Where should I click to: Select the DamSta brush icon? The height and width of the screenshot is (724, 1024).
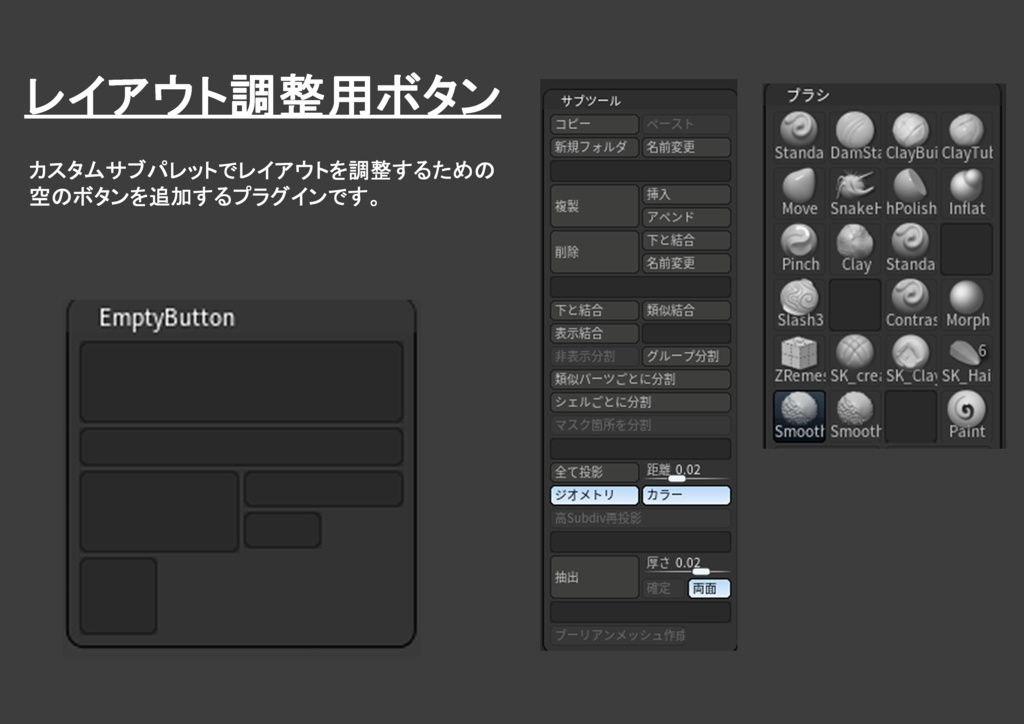click(x=855, y=136)
